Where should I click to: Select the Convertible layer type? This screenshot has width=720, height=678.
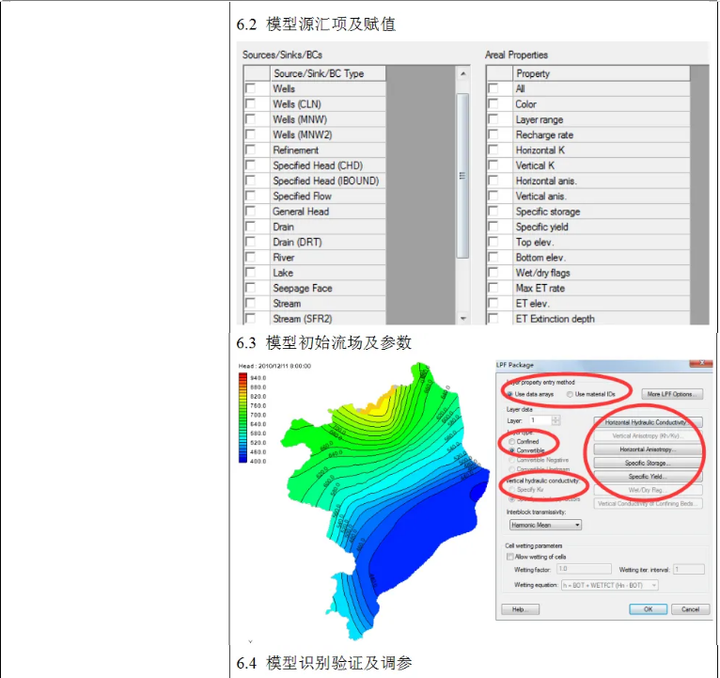tap(512, 450)
